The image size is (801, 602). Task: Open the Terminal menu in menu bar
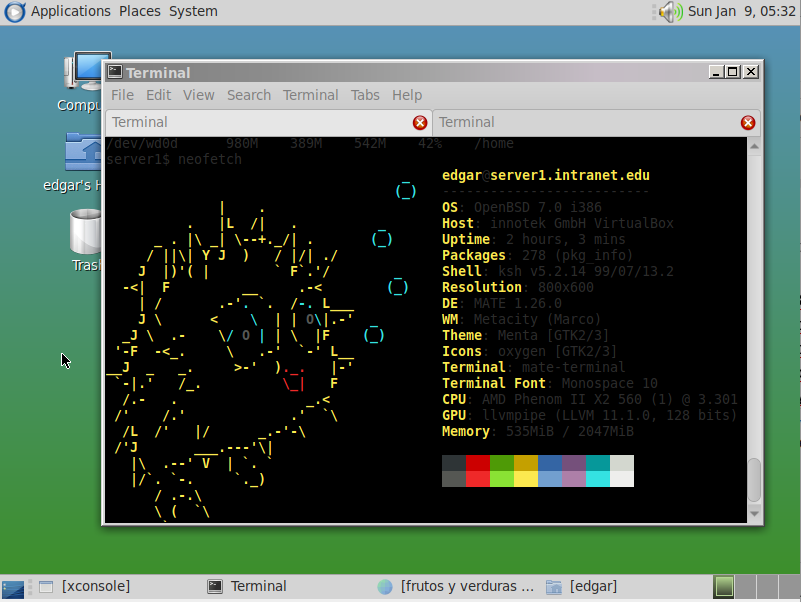311,95
